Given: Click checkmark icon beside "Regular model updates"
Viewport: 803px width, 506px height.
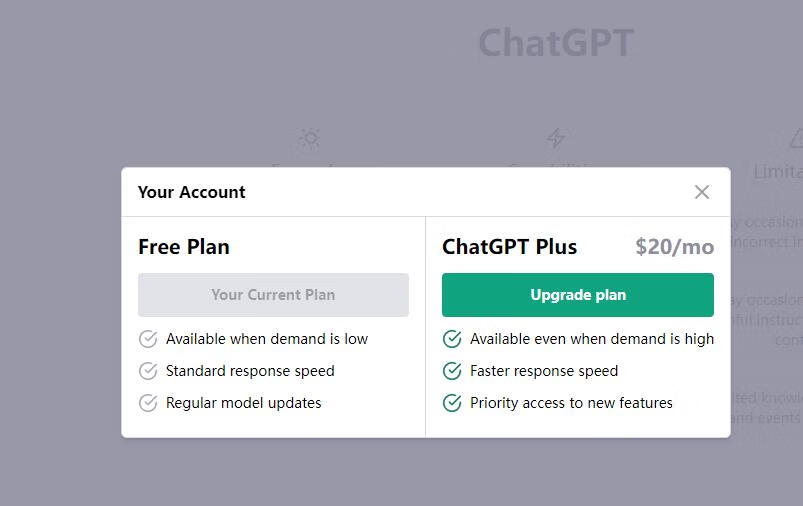Looking at the screenshot, I should tap(148, 403).
